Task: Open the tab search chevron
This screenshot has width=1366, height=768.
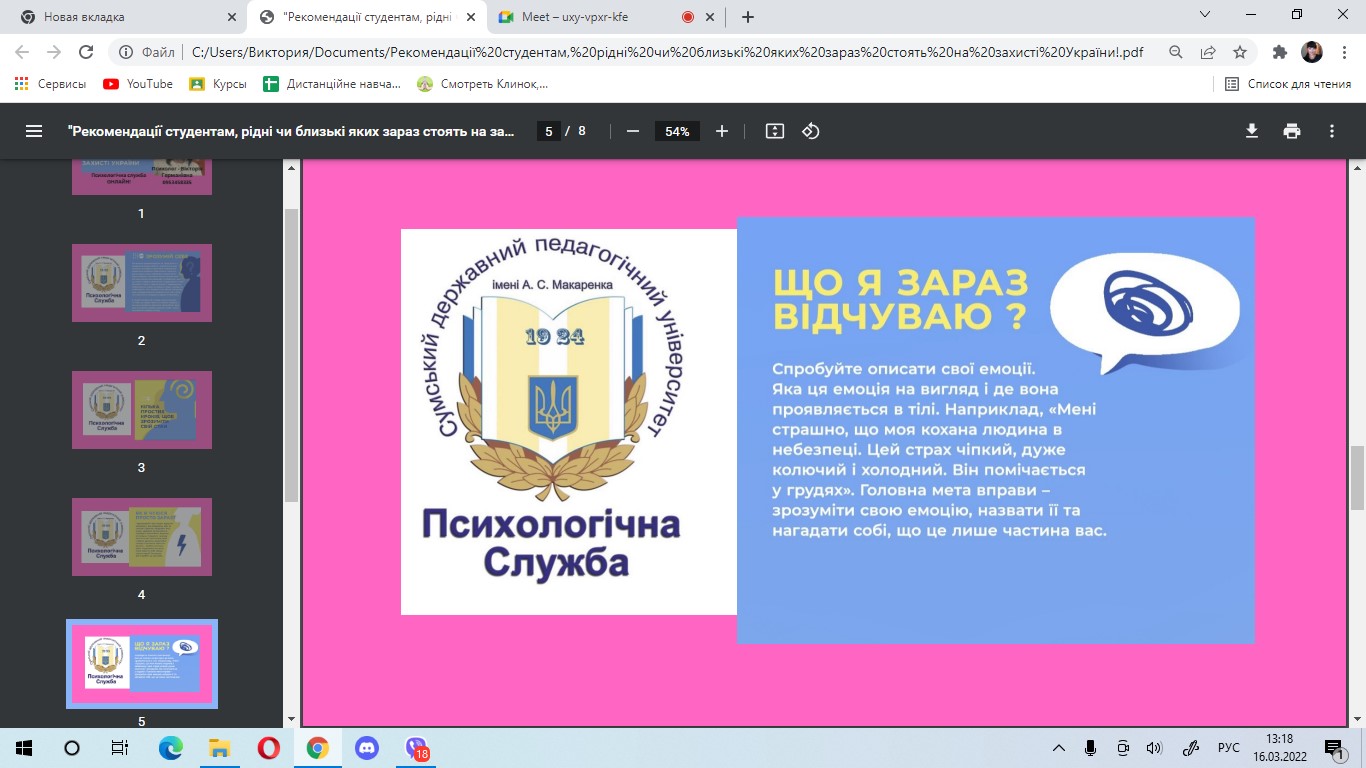Action: pos(1205,14)
